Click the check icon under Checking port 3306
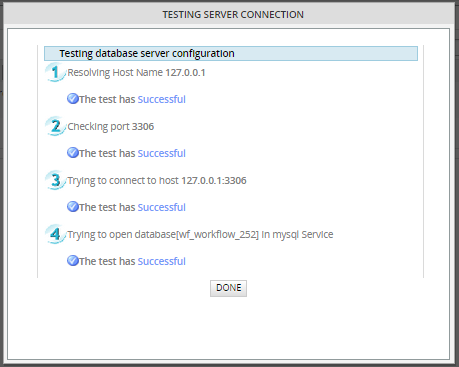Screen dimensions: 459x367 pos(73,153)
